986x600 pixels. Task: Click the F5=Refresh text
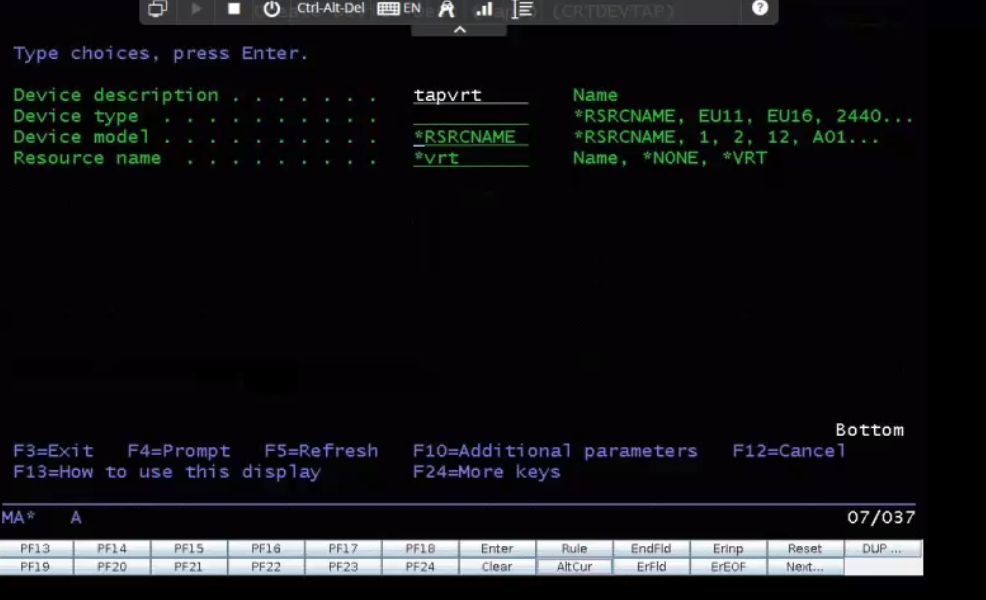pyautogui.click(x=322, y=451)
